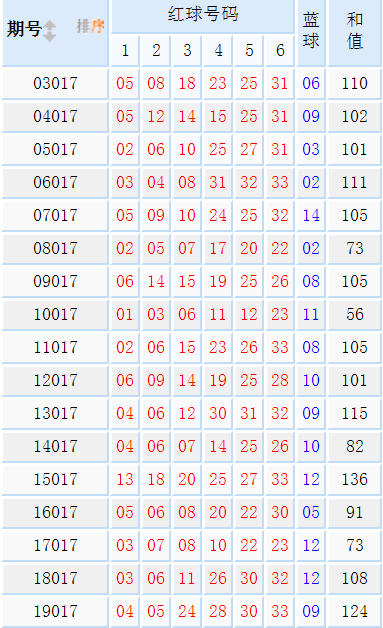
Task: Click red ball column header 2
Action: (156, 50)
